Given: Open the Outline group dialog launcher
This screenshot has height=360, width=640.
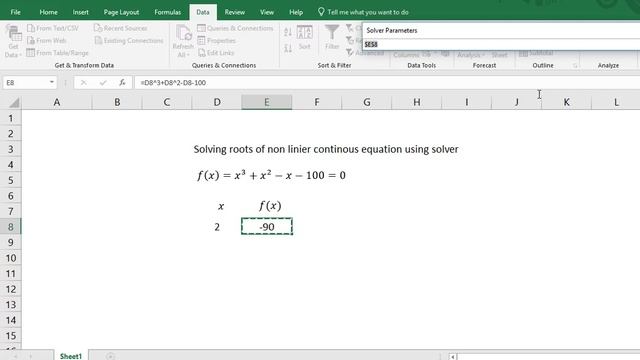Looking at the screenshot, I should point(575,66).
